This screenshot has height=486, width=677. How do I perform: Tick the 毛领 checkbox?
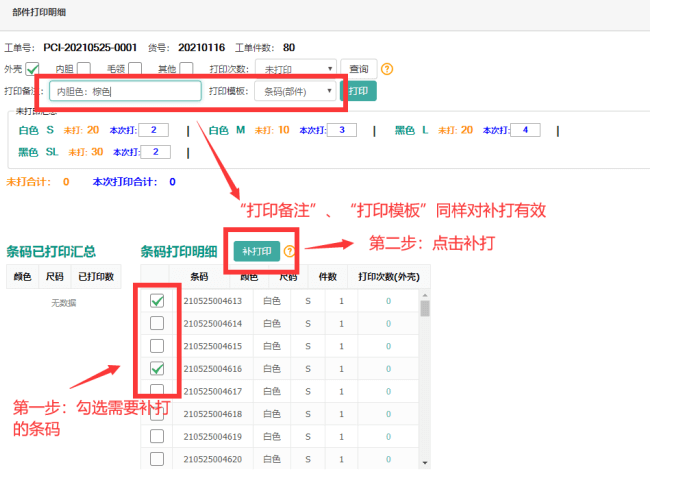pos(135,69)
